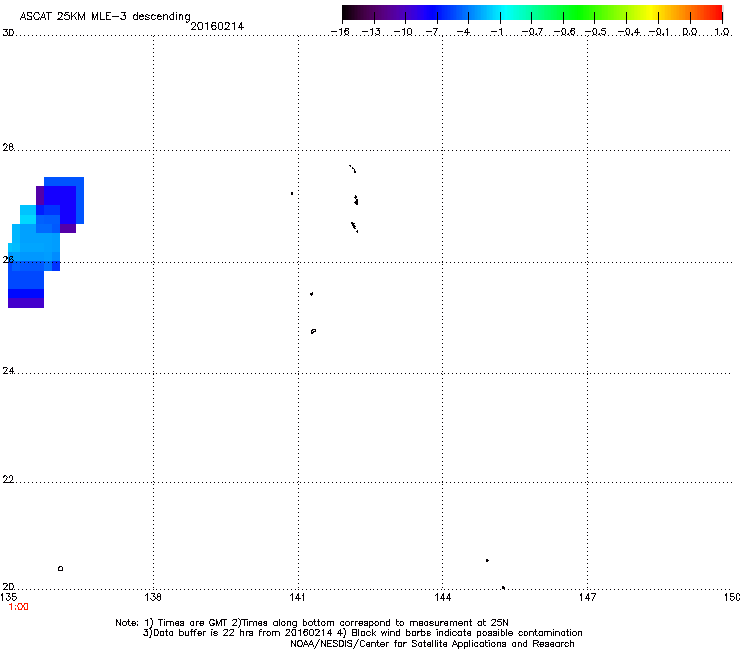
Task: Click the -4 color scale label
Action: (x=463, y=32)
